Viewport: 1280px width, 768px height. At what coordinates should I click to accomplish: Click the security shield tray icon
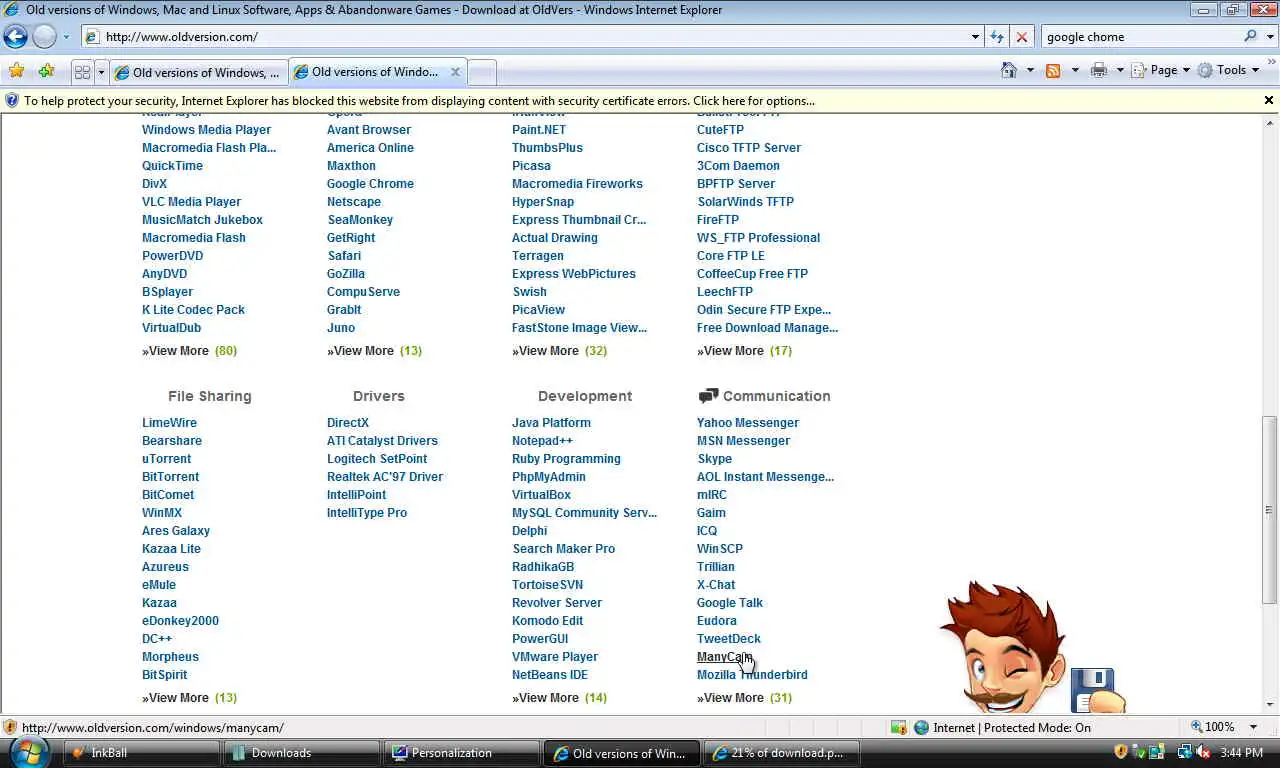1121,752
